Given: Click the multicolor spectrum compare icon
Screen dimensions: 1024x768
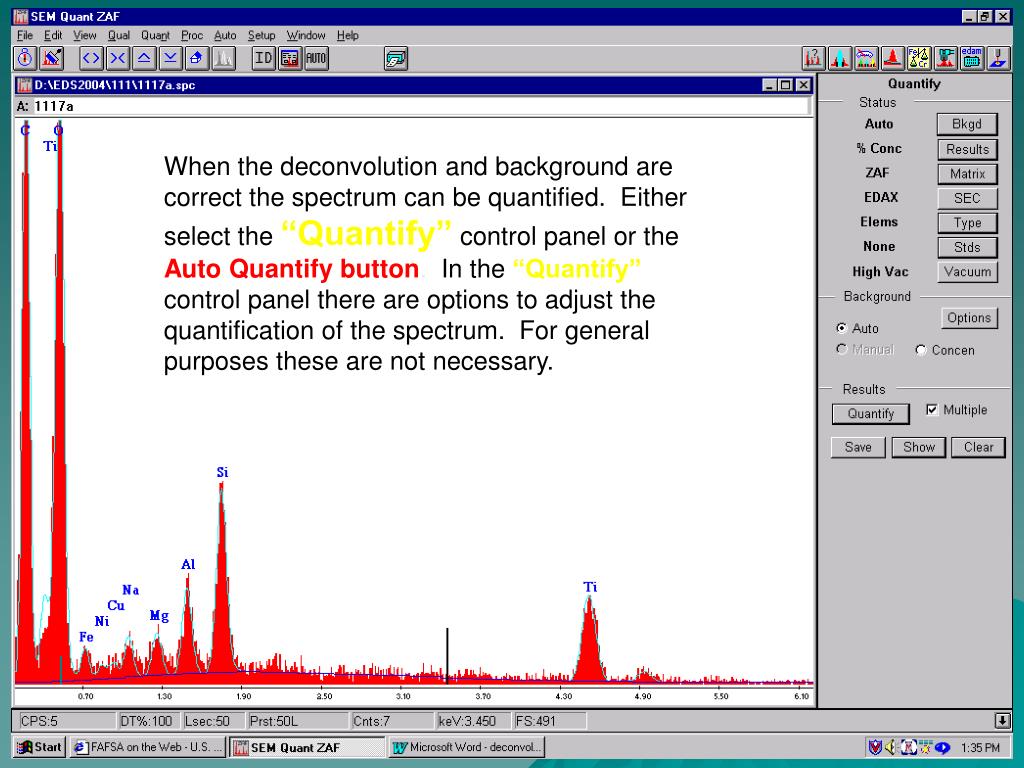Looking at the screenshot, I should coord(866,58).
